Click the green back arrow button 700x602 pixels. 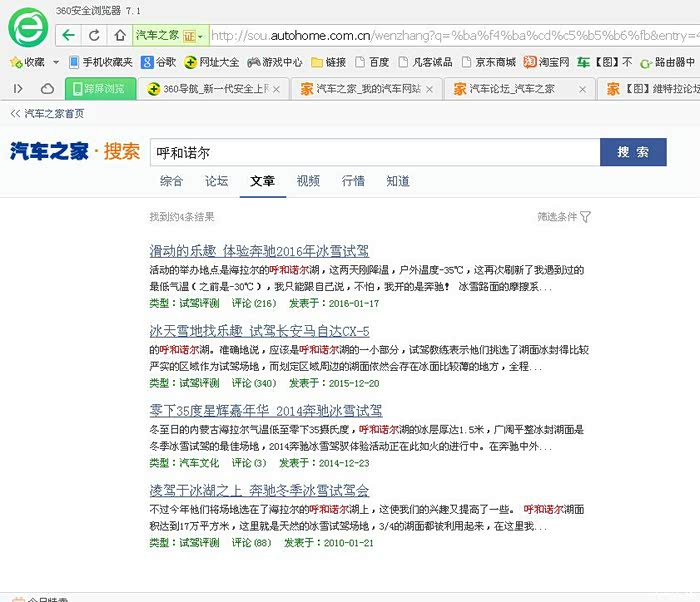(67, 35)
